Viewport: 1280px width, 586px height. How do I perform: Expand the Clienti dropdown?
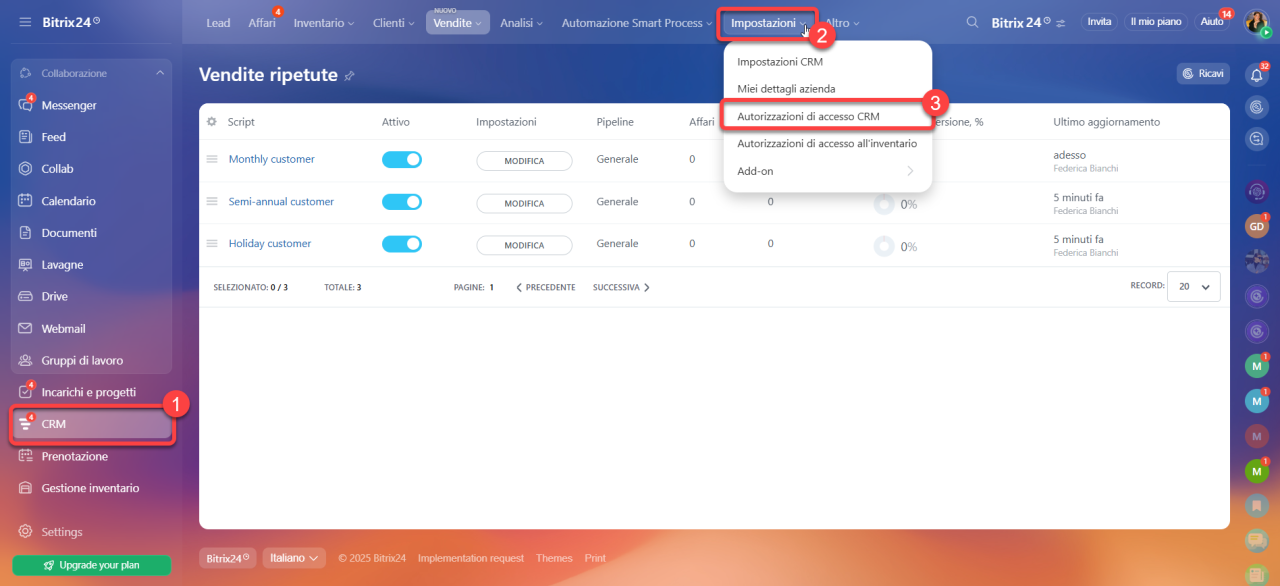pos(394,22)
